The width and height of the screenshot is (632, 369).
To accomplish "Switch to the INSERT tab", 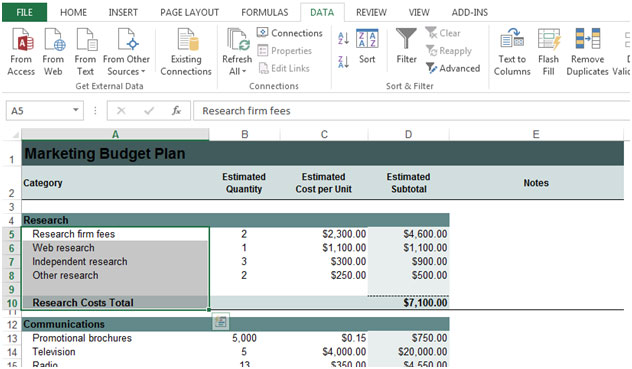I will point(123,13).
